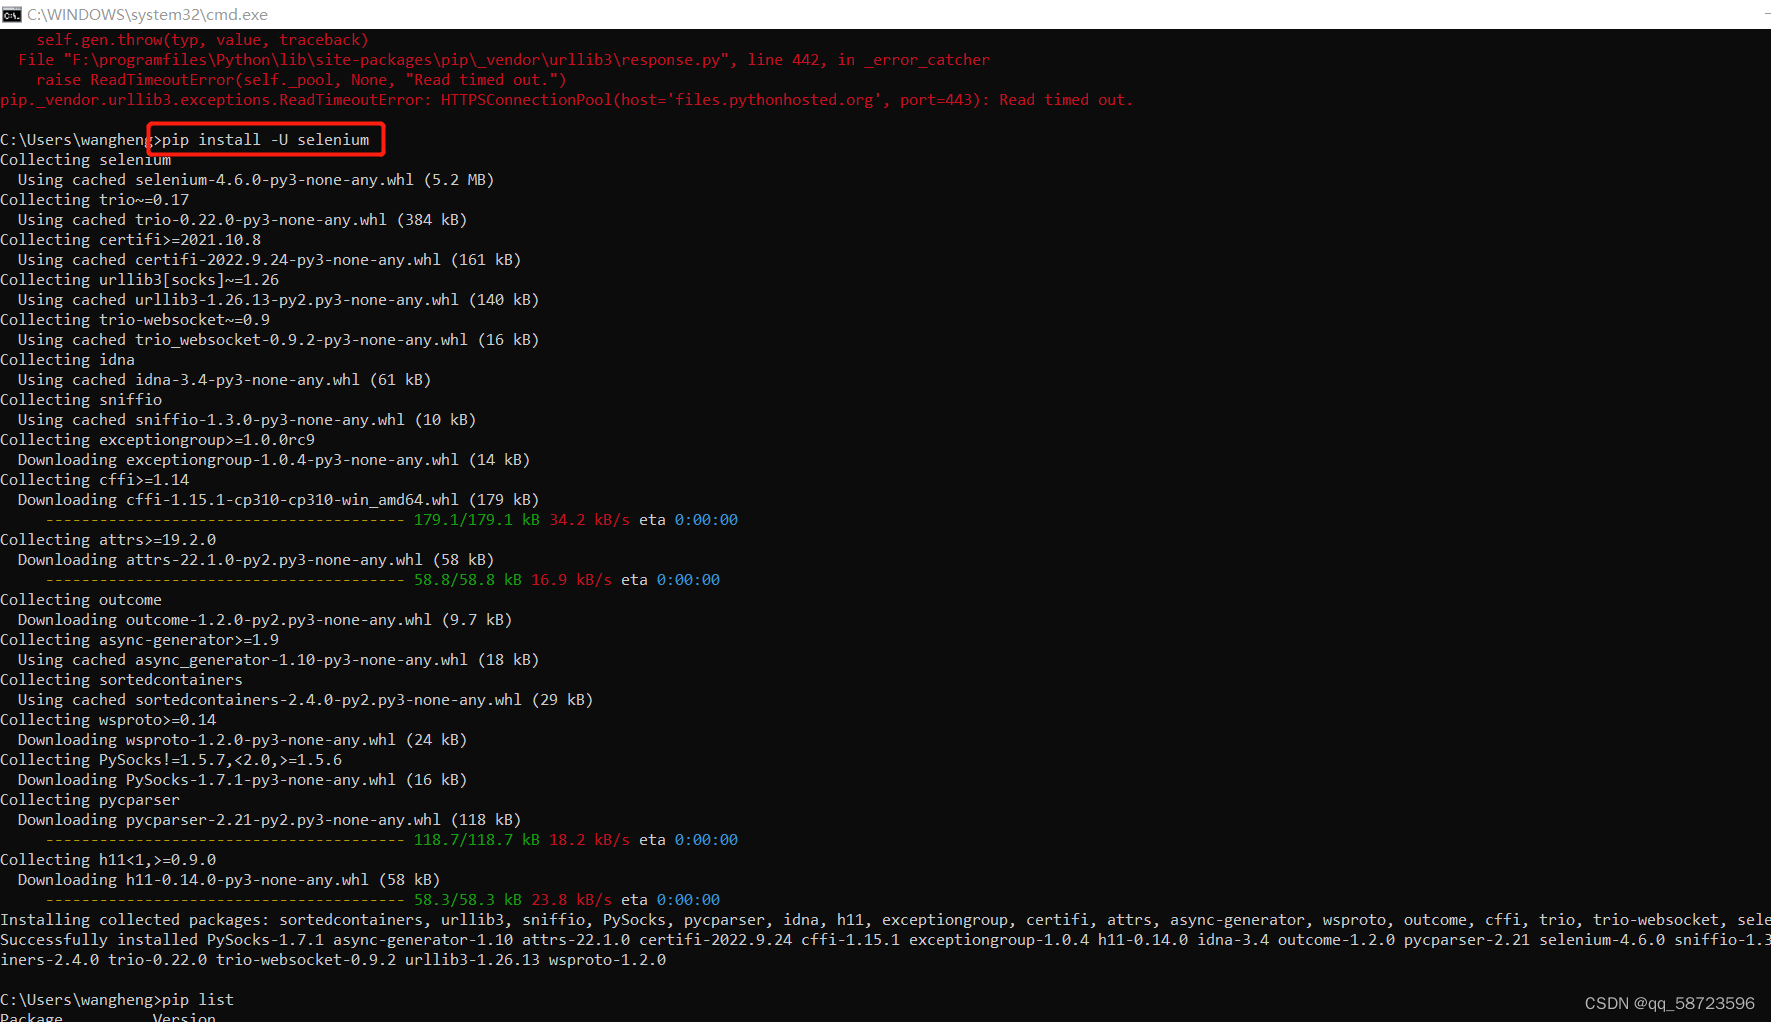This screenshot has width=1771, height=1022.
Task: Click the ReadTimeoutError exception line
Action: pyautogui.click(x=566, y=99)
